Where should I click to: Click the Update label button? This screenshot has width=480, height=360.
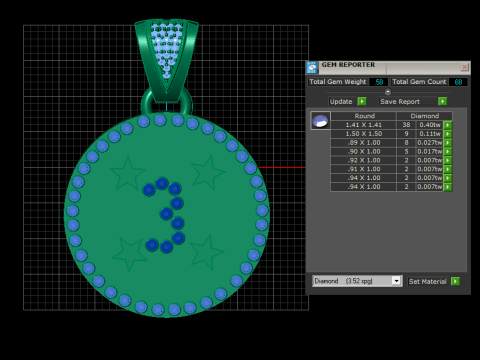[341, 101]
